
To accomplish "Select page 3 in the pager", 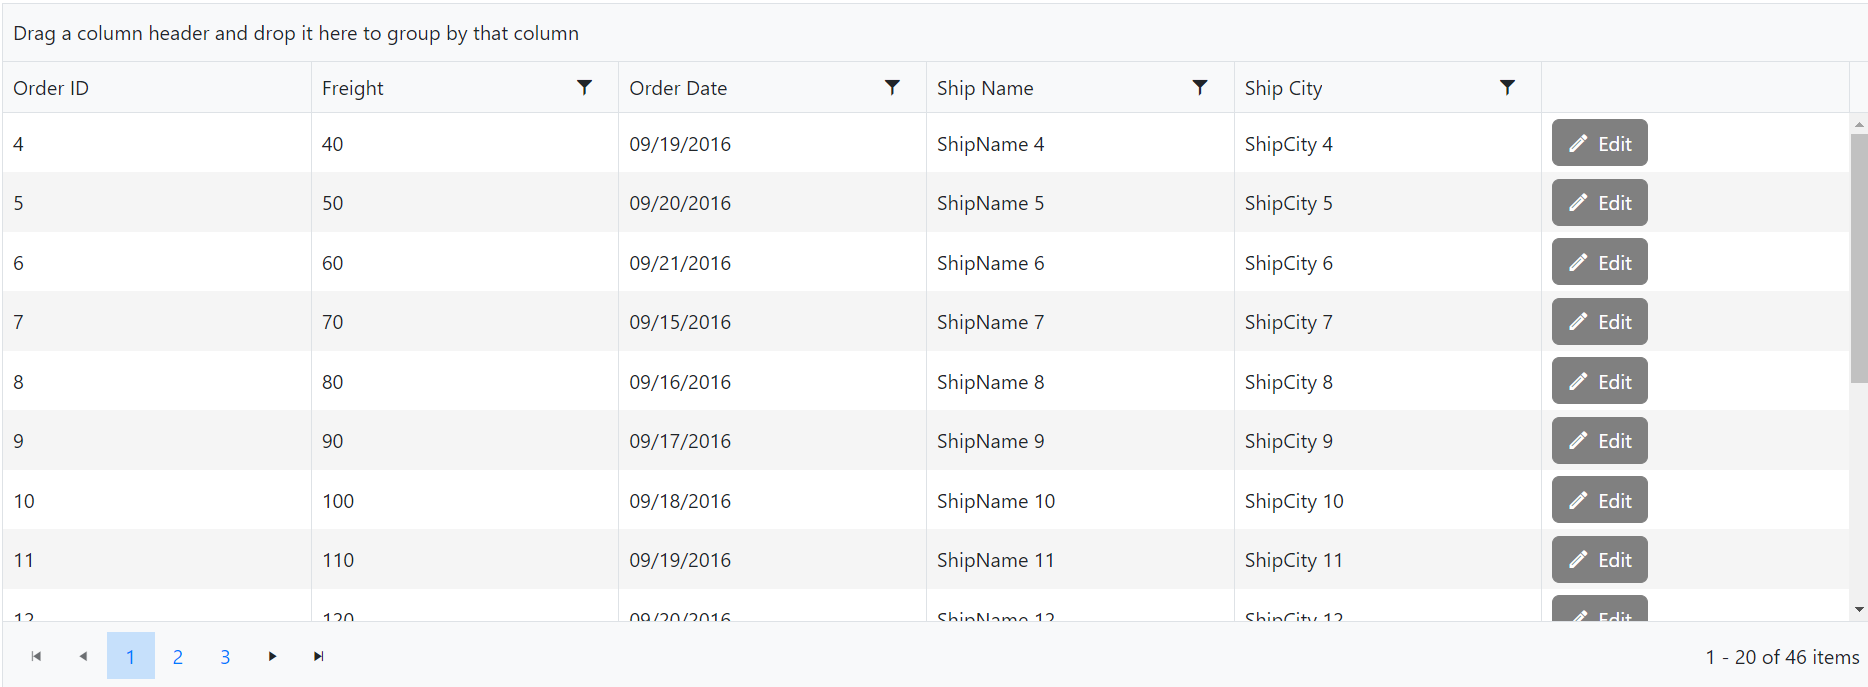I will pos(225,656).
